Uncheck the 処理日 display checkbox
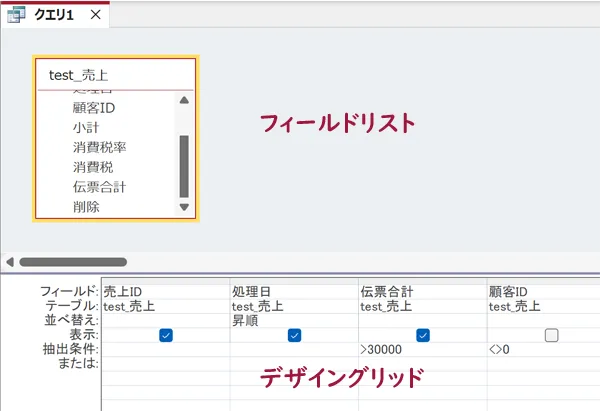600x411 pixels. pyautogui.click(x=294, y=335)
